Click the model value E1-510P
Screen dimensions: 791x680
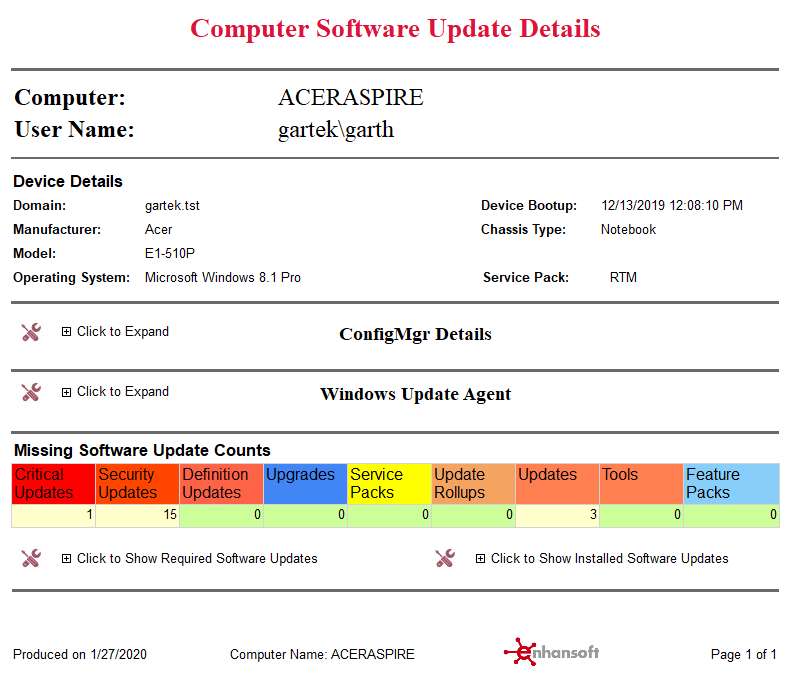pyautogui.click(x=170, y=253)
